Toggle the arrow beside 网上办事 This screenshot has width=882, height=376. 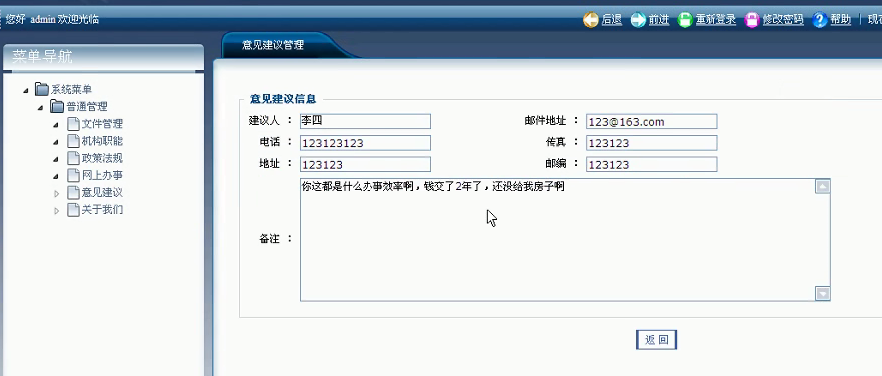[x=56, y=176]
